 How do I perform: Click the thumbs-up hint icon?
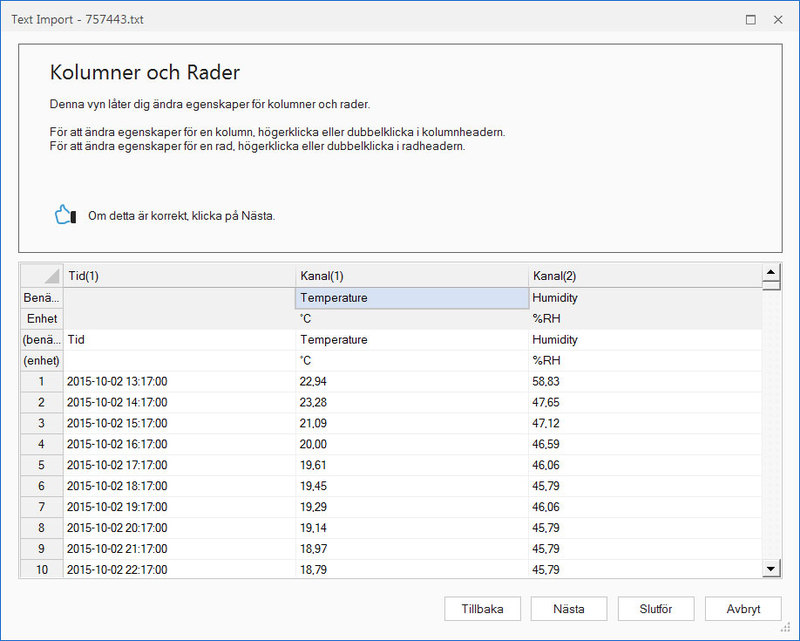[x=65, y=215]
